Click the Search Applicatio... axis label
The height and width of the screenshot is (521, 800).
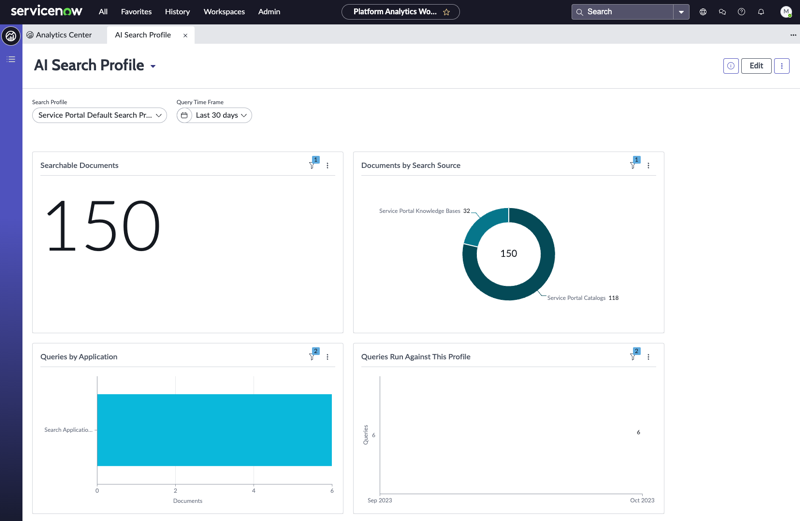click(x=68, y=430)
